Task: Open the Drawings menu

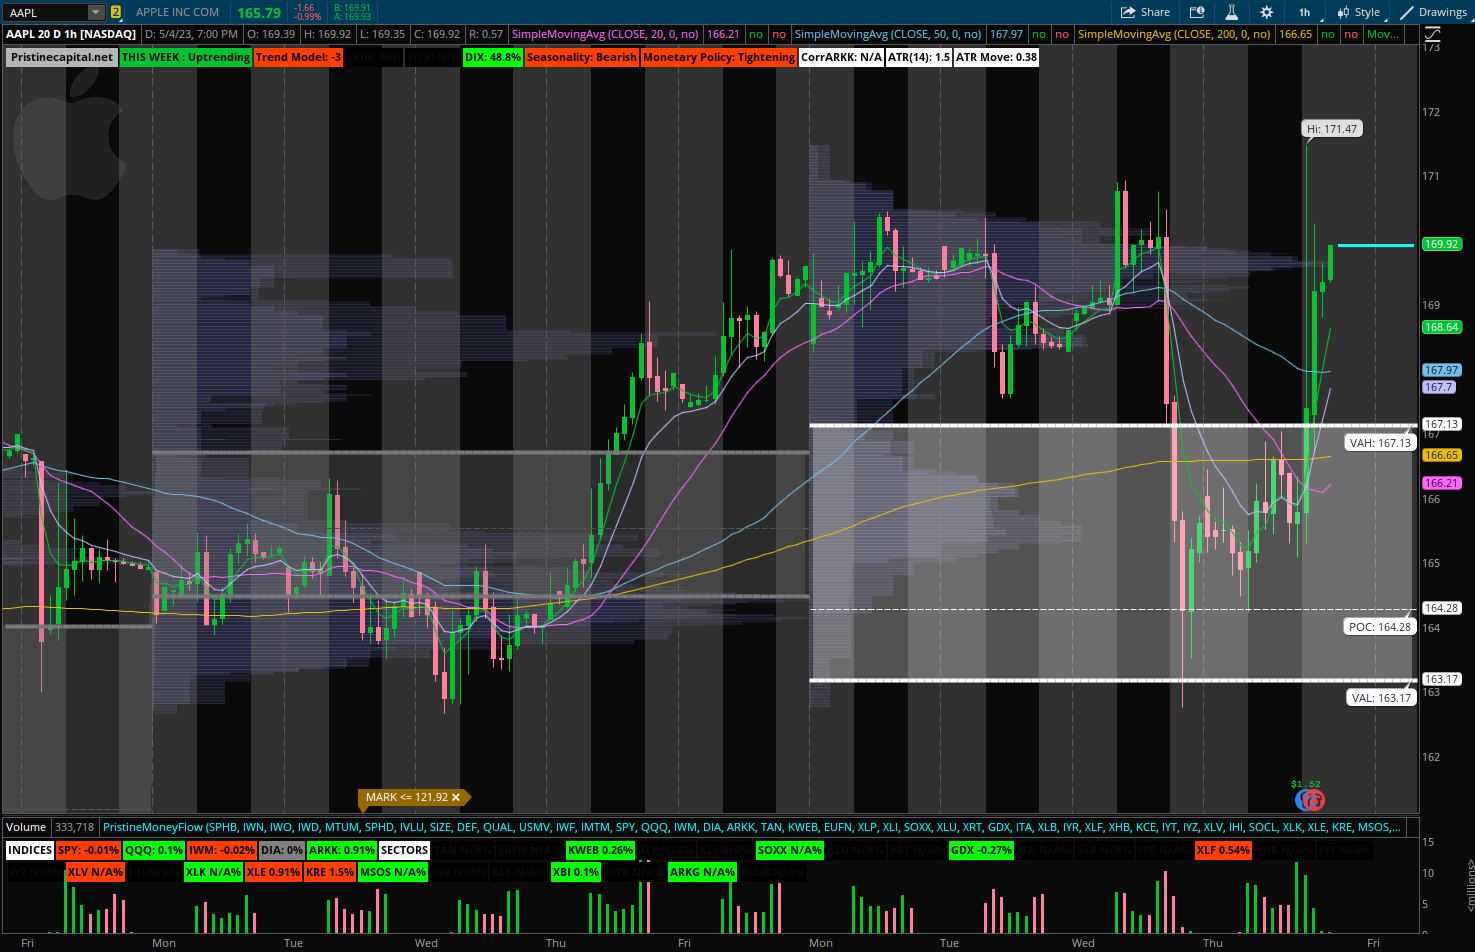Action: (x=1433, y=12)
